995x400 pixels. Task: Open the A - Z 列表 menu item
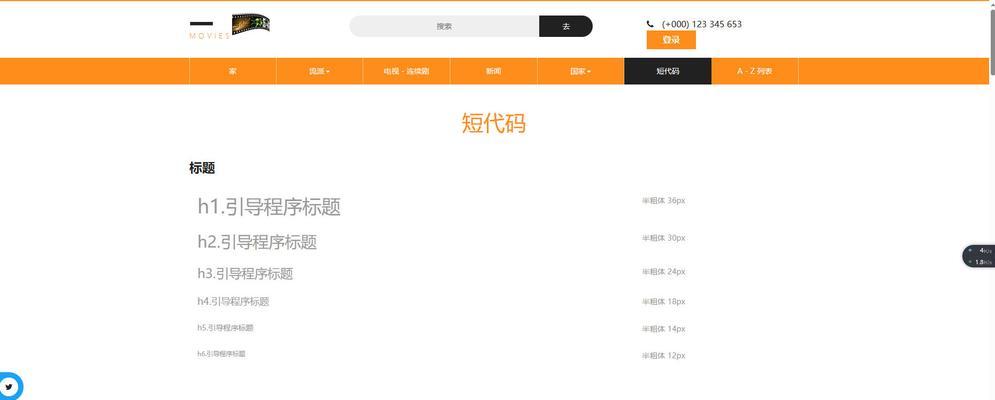pos(754,71)
